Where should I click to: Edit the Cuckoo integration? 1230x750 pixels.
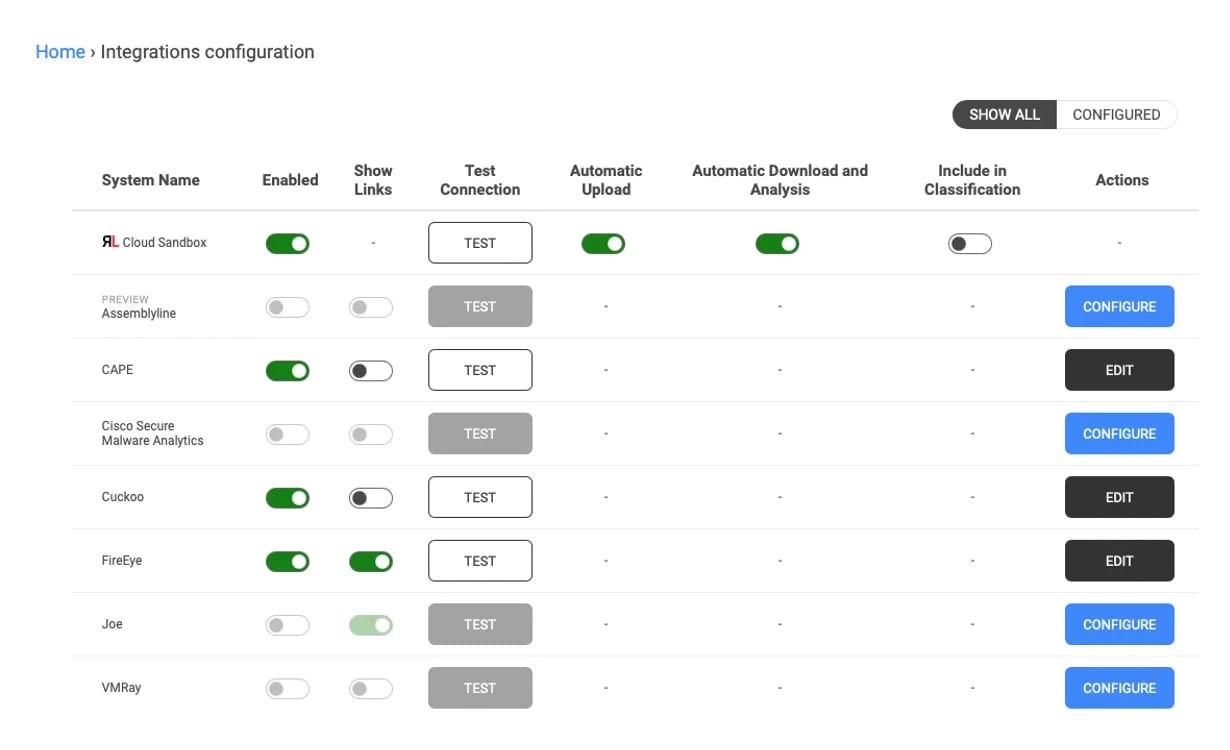tap(1119, 497)
